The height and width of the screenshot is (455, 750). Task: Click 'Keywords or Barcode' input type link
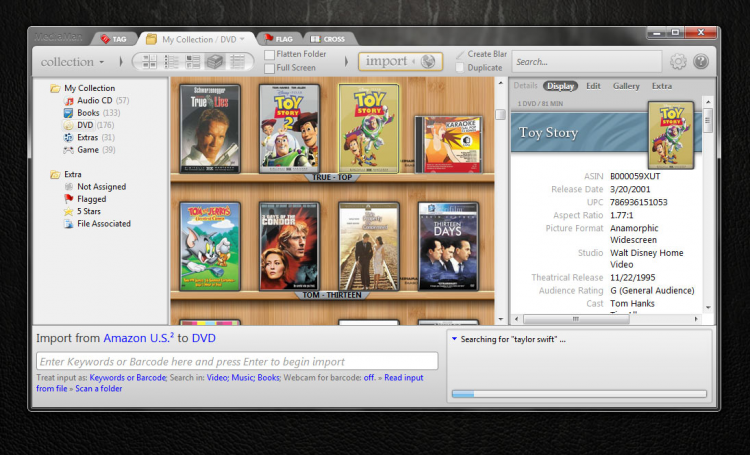point(128,377)
